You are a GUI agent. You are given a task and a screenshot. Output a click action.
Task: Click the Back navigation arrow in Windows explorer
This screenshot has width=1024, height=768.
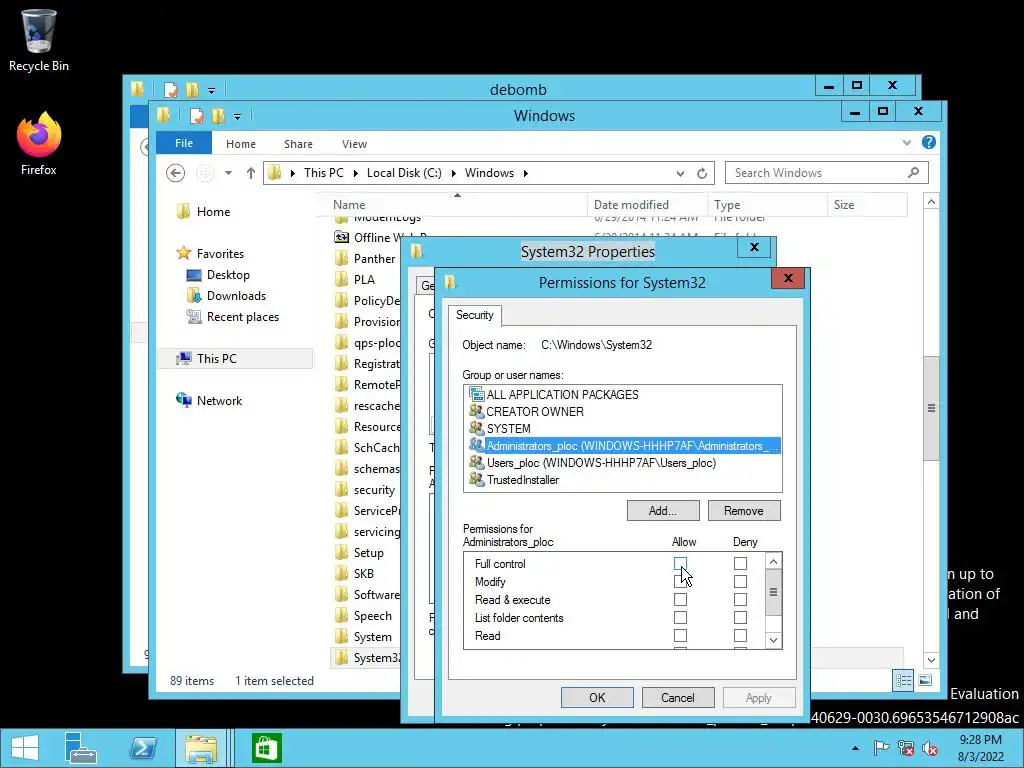175,173
